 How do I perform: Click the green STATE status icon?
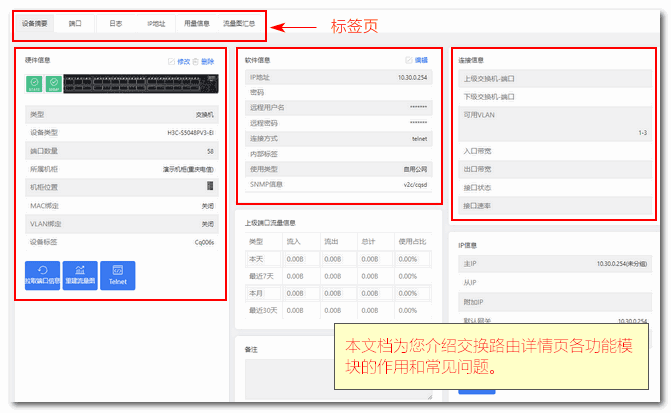point(34,84)
